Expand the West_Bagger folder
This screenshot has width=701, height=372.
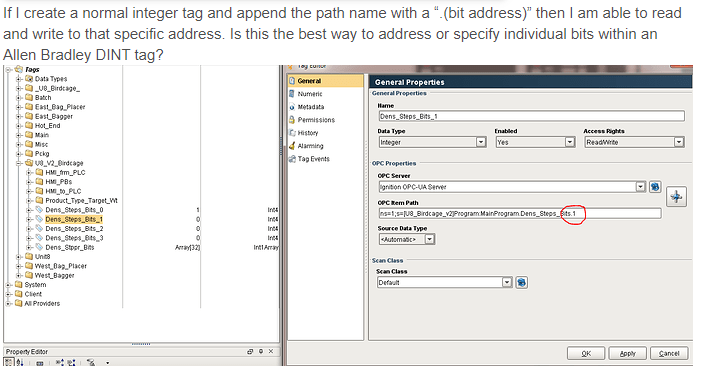click(19, 275)
